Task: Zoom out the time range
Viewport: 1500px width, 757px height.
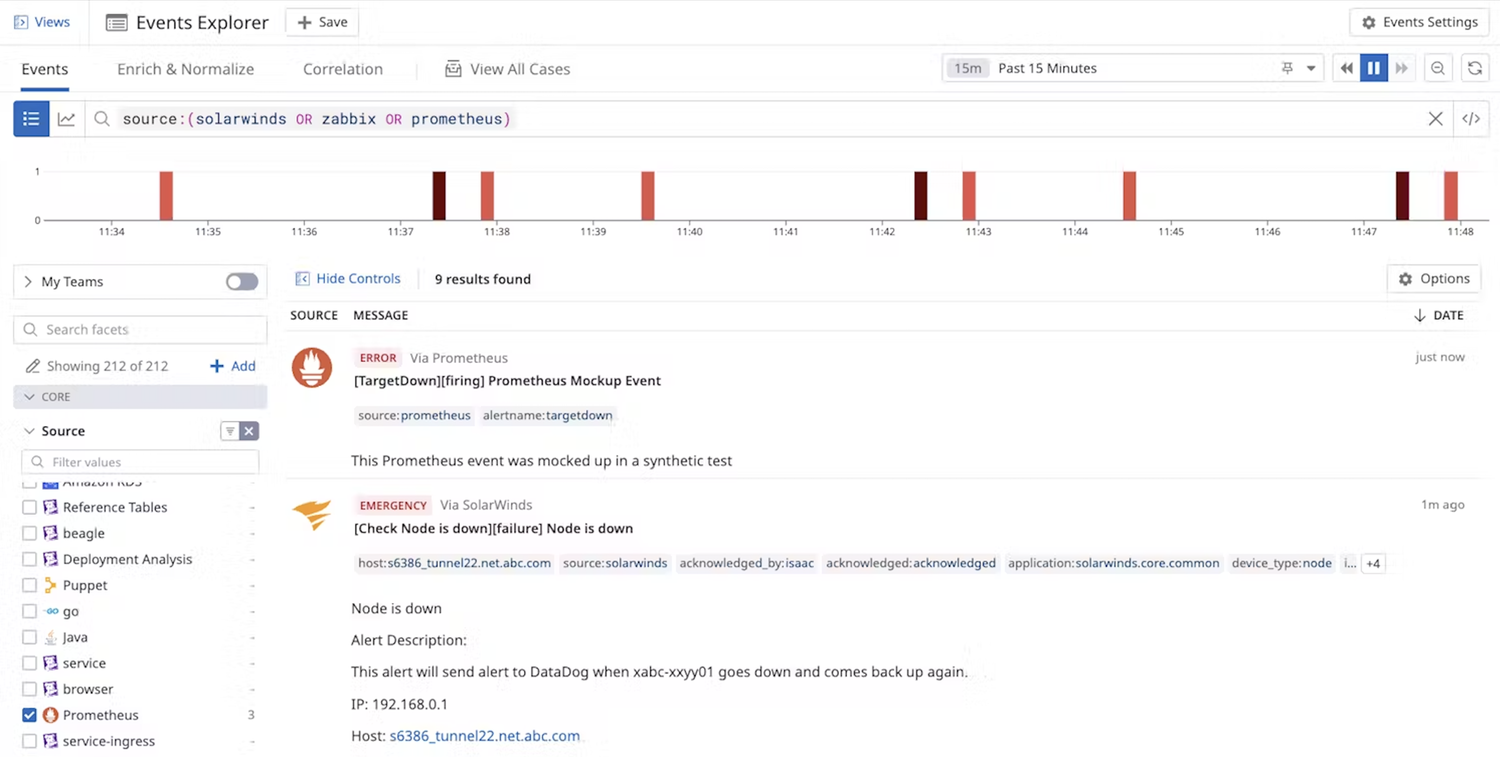Action: (x=1438, y=68)
